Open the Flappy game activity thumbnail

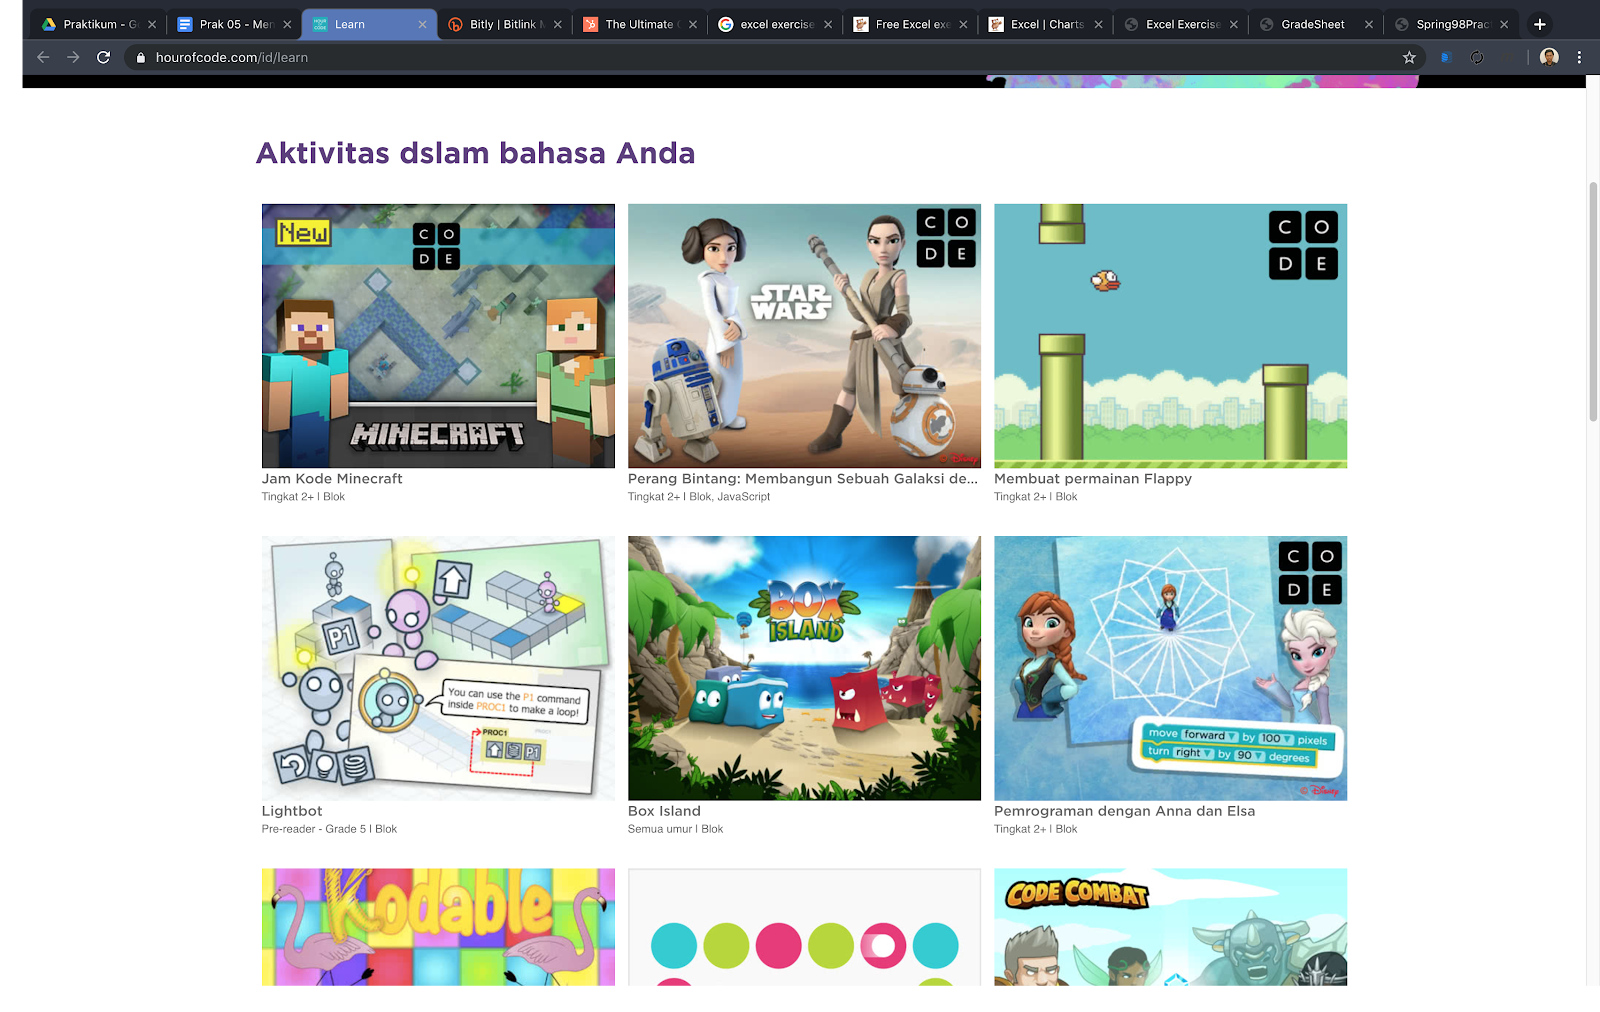1170,336
